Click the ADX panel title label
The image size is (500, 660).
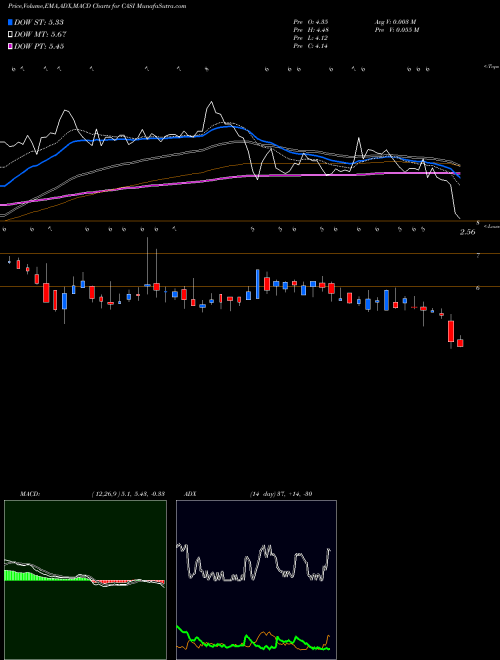[191, 494]
